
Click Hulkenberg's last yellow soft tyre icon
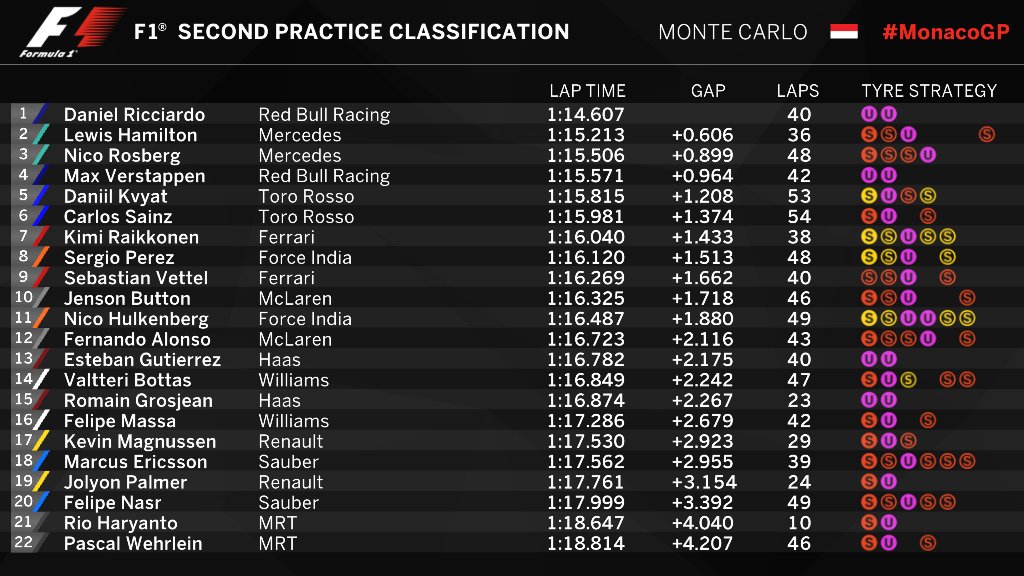pos(967,319)
